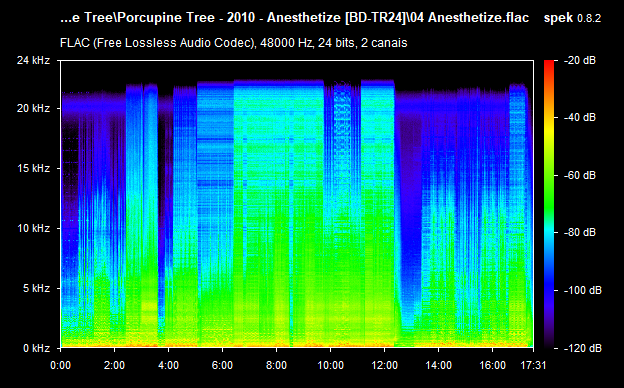
Task: Click the 8:00 time axis label
Action: click(276, 365)
